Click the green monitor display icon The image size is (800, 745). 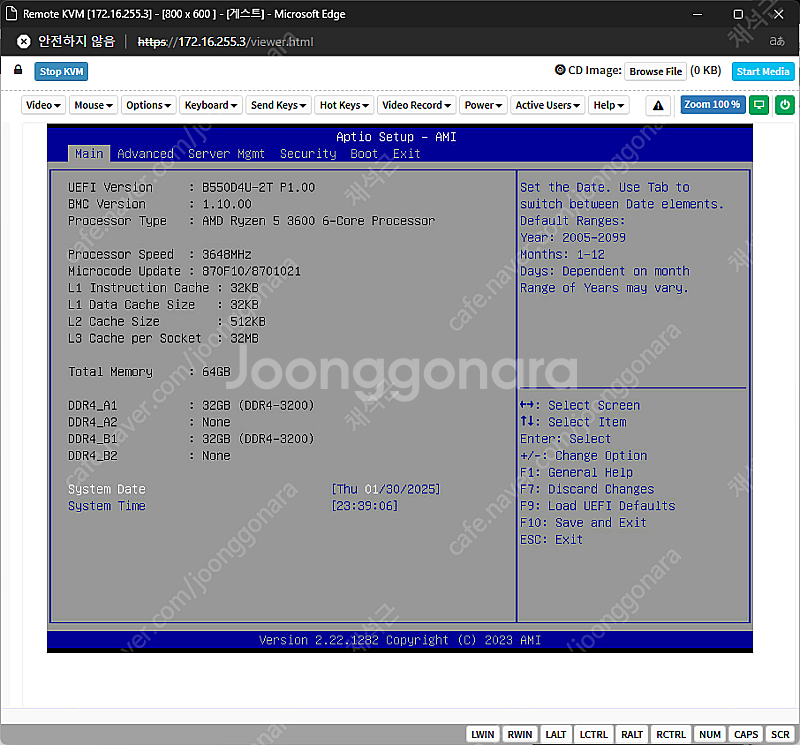click(759, 105)
